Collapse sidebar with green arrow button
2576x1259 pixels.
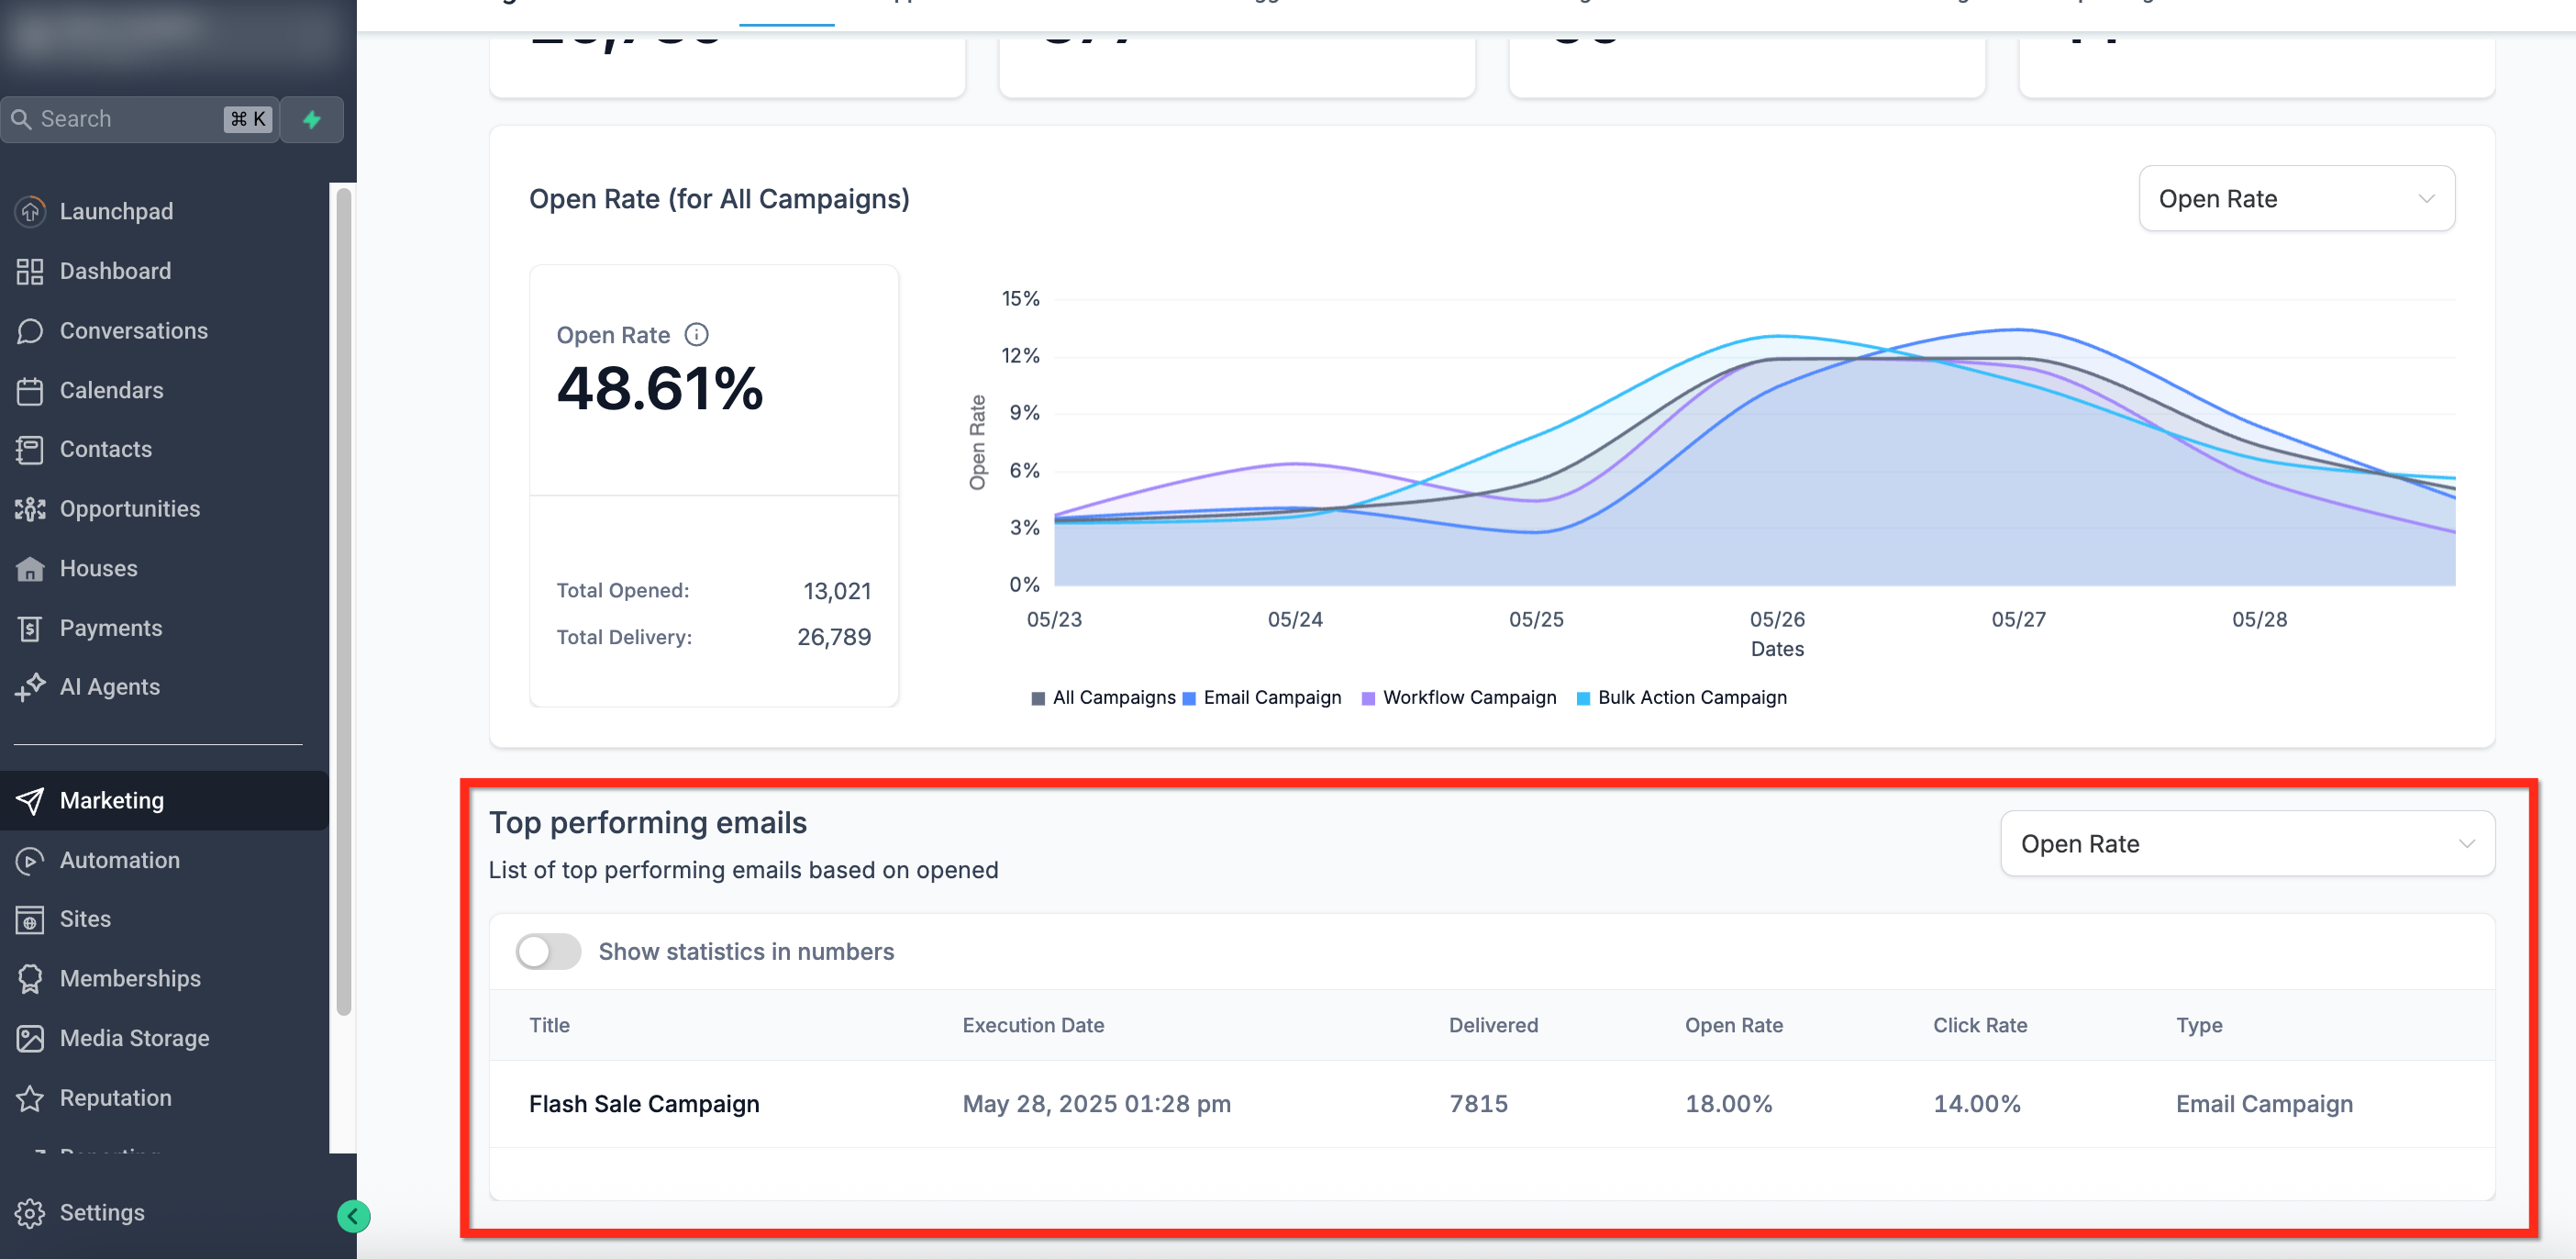coord(353,1216)
